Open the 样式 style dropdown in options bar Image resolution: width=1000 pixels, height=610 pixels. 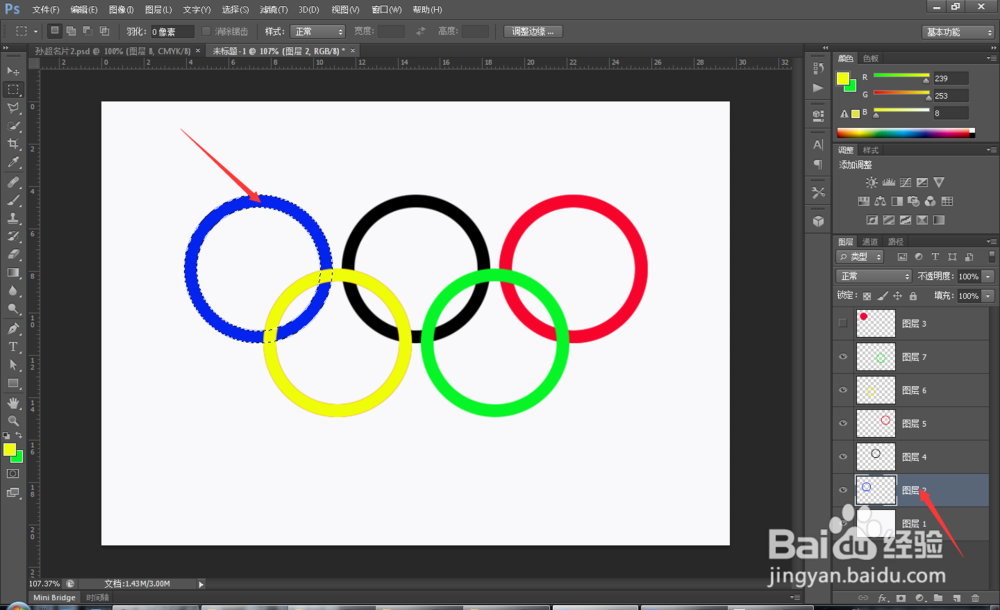(x=317, y=31)
